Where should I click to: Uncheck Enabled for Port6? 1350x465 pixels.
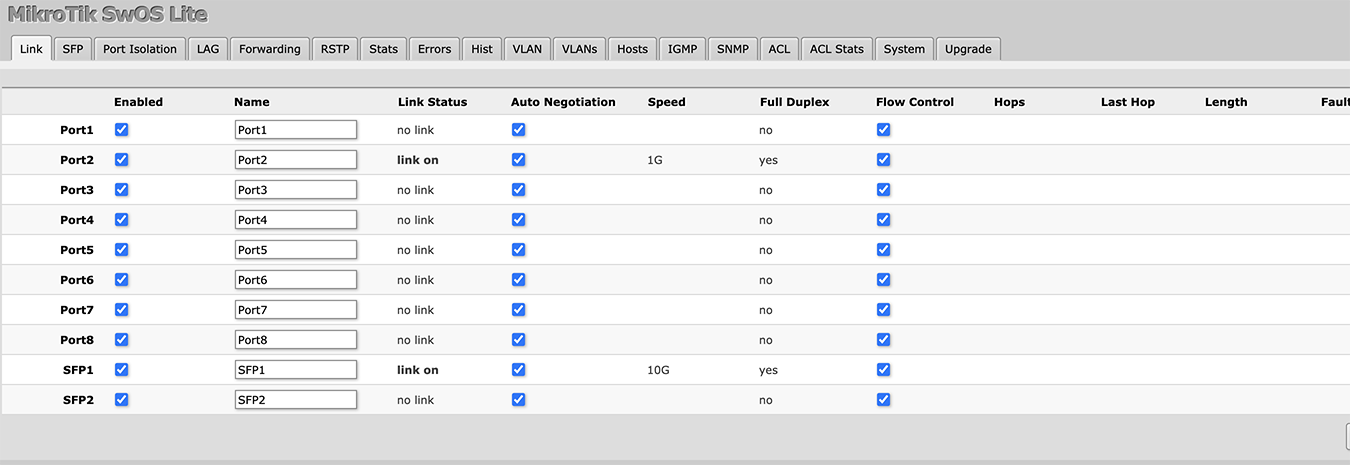(122, 280)
